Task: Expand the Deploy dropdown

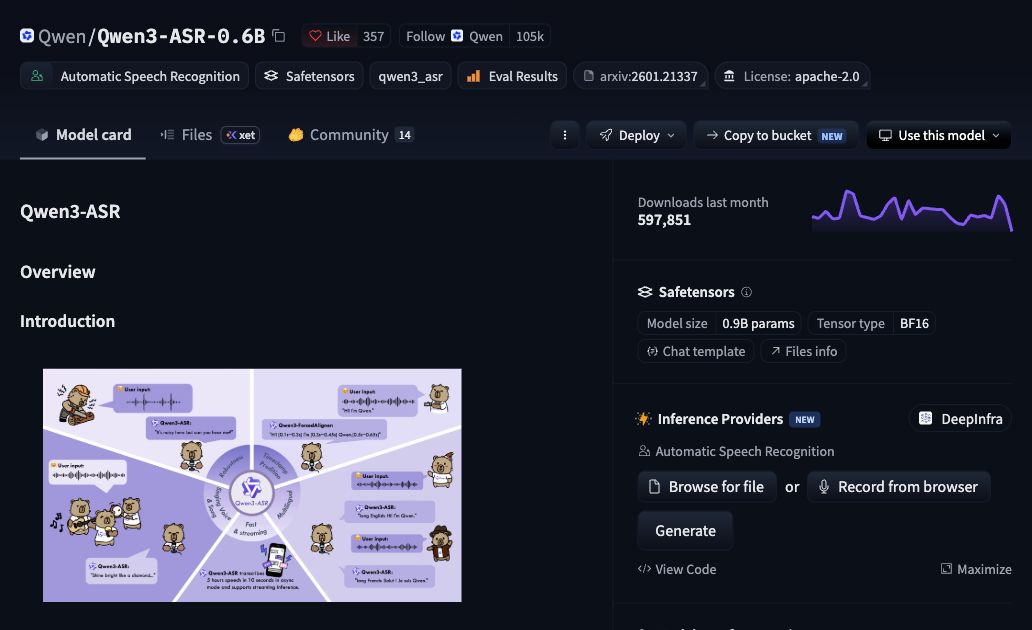Action: [636, 135]
